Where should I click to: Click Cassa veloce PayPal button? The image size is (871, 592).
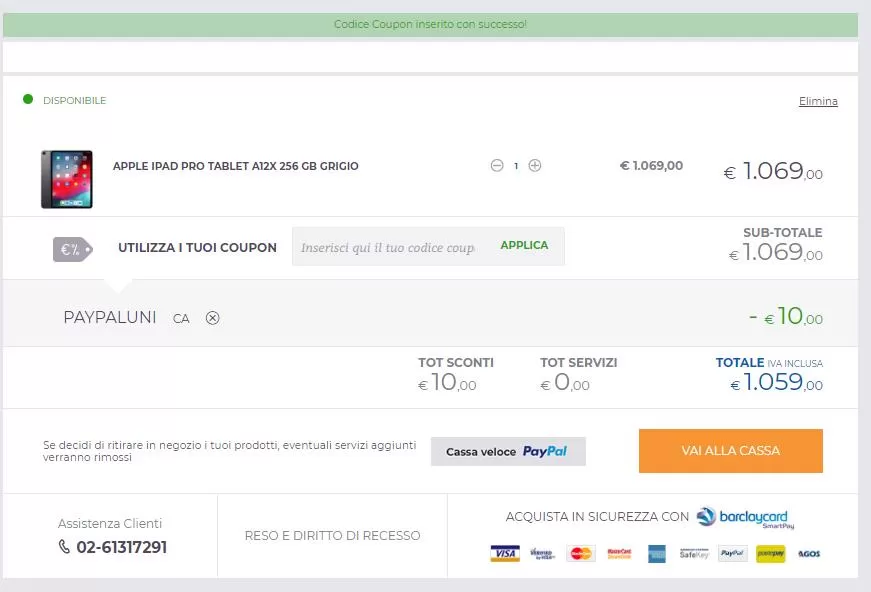[x=508, y=451]
